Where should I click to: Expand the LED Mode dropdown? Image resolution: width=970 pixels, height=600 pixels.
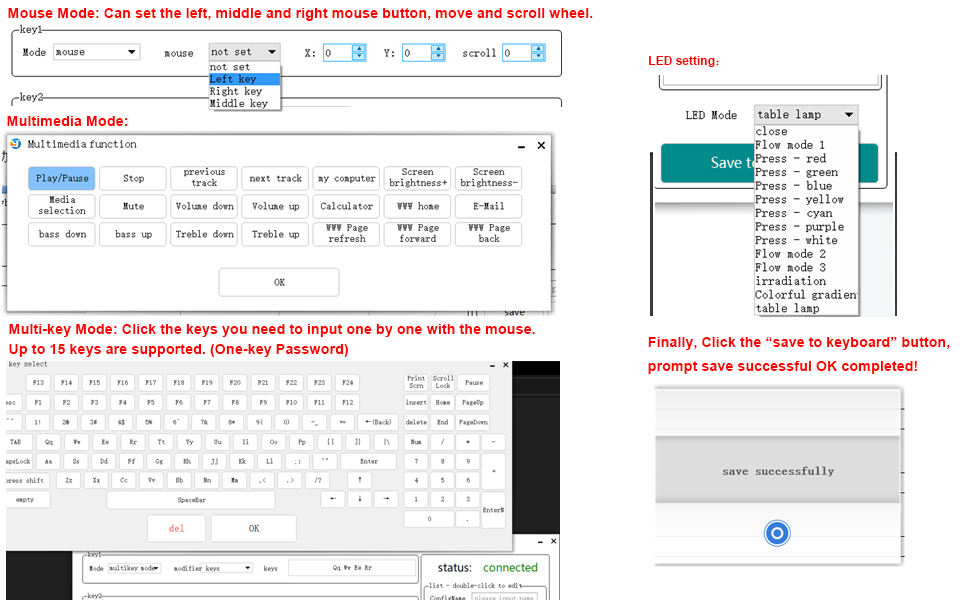(x=806, y=115)
